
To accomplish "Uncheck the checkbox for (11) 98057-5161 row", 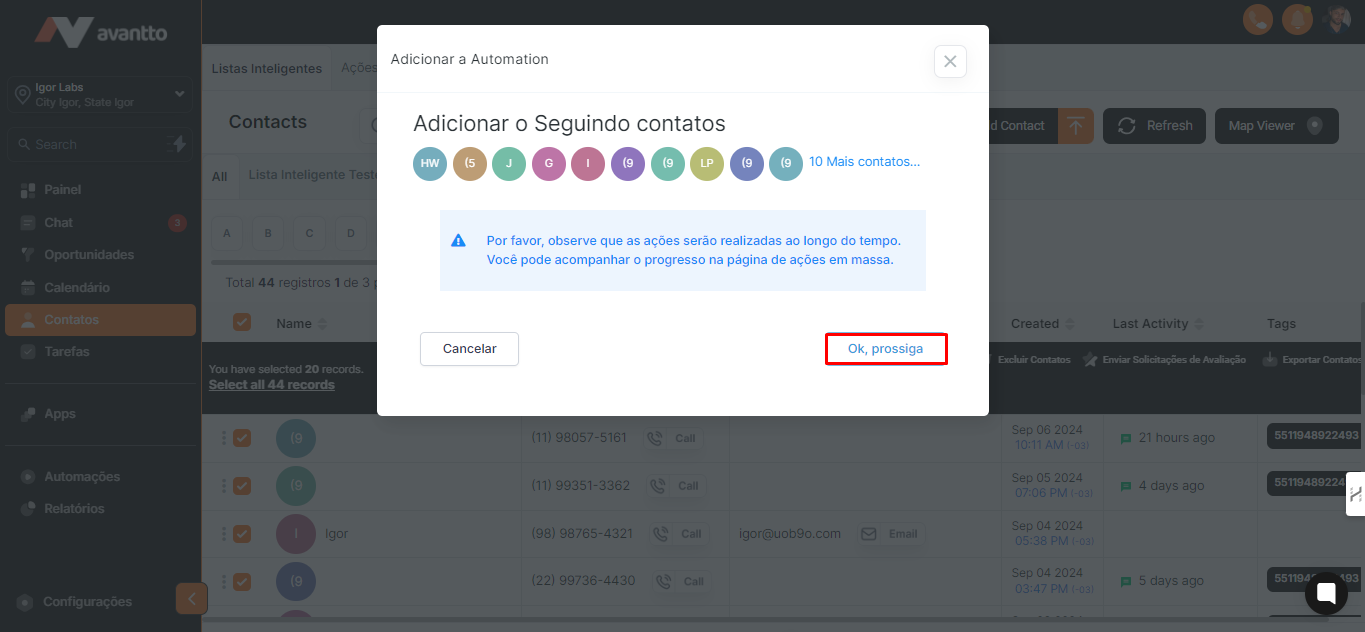I will pos(241,438).
